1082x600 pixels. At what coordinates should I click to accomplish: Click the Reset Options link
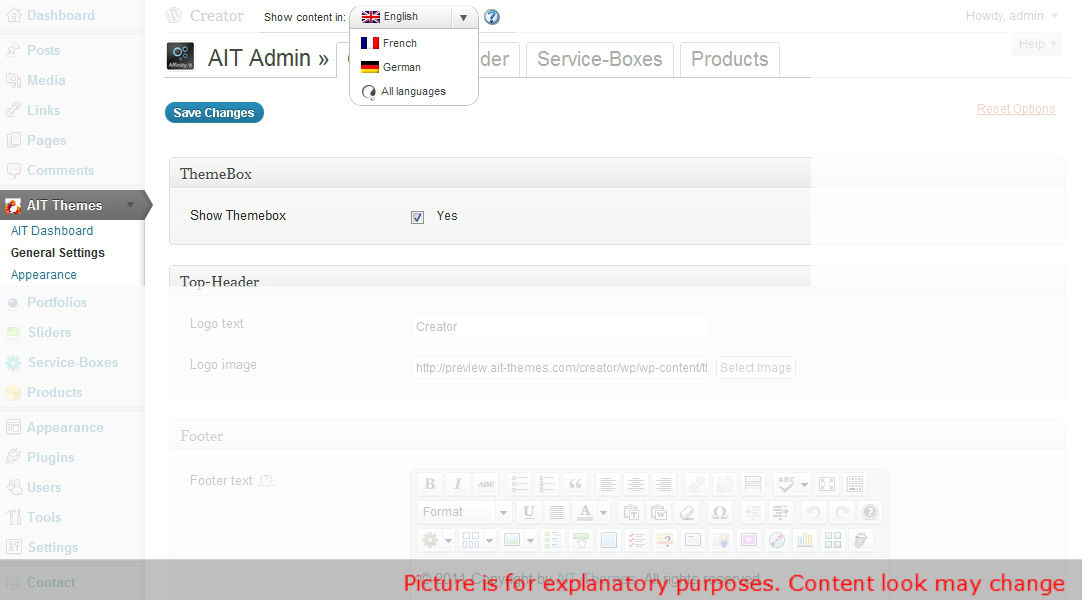[1015, 109]
